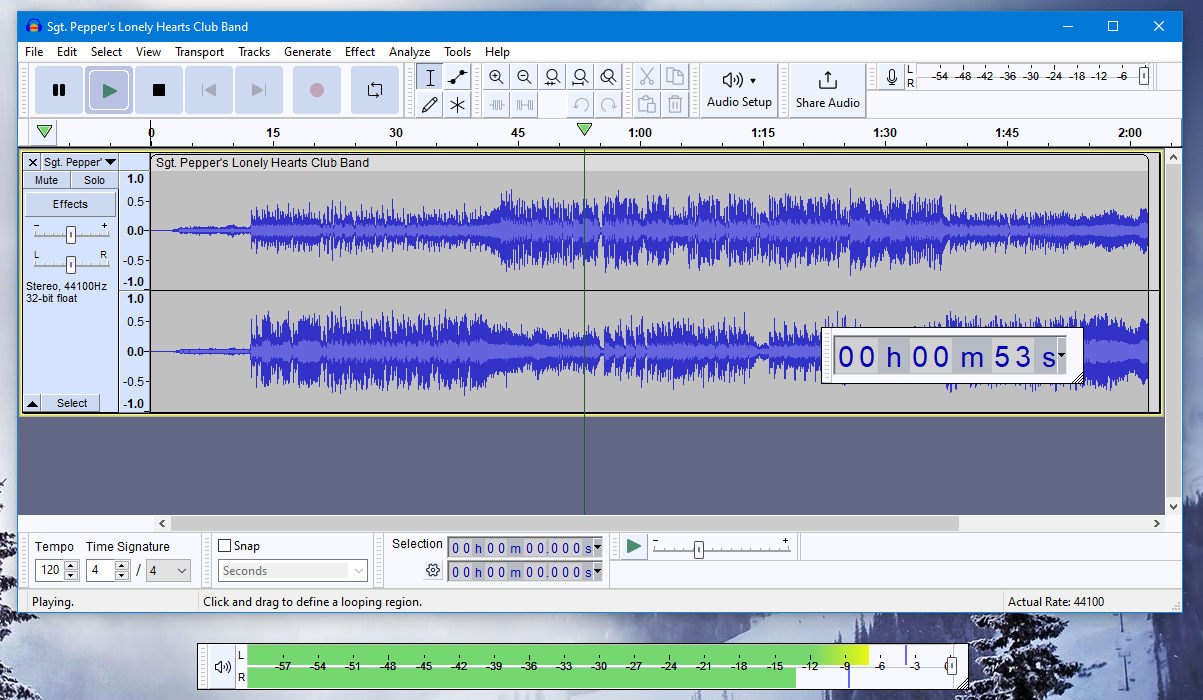Pause playback with the Pause button
The width and height of the screenshot is (1203, 700).
pos(59,90)
